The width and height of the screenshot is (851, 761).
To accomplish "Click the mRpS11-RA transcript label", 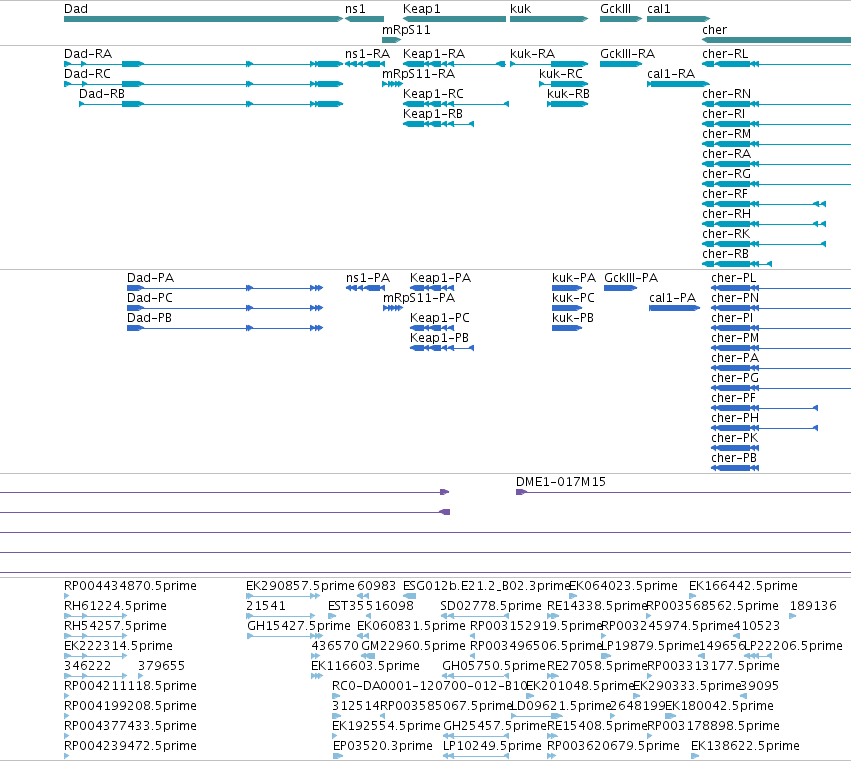I will (x=418, y=74).
